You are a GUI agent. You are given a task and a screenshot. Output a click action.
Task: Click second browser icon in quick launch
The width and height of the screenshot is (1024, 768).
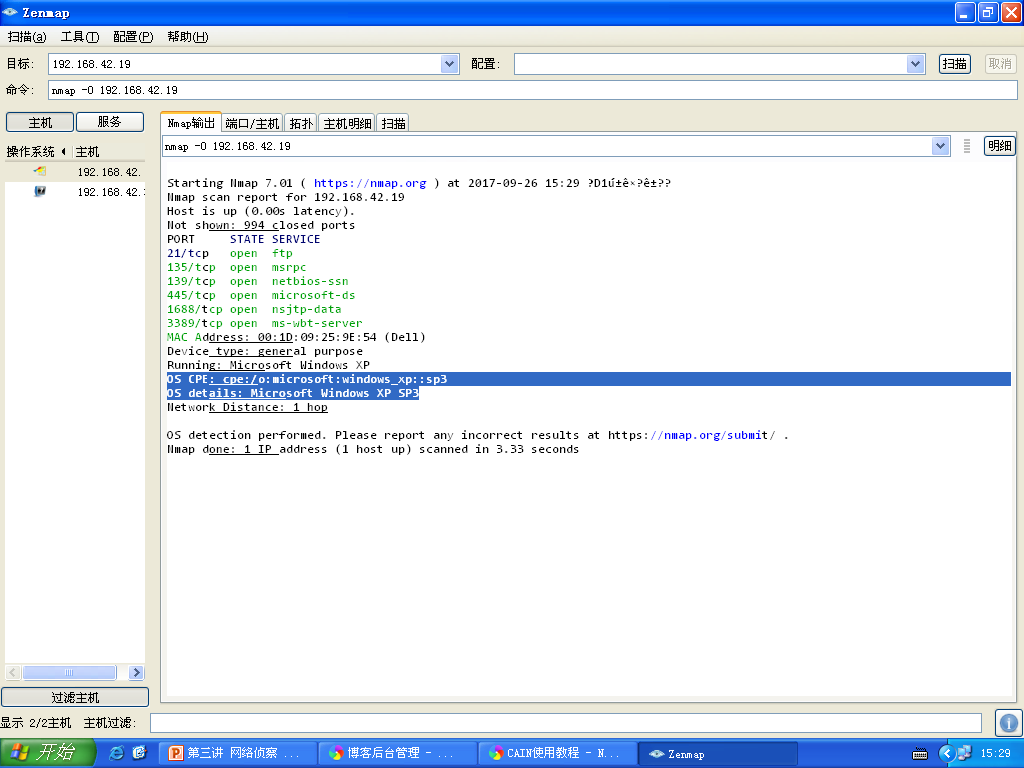(139, 753)
